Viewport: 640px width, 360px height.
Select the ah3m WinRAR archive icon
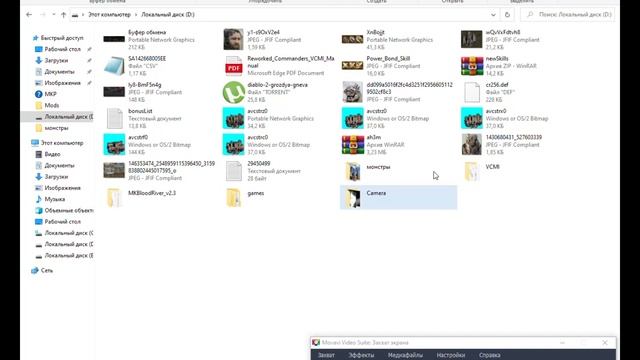pos(353,145)
